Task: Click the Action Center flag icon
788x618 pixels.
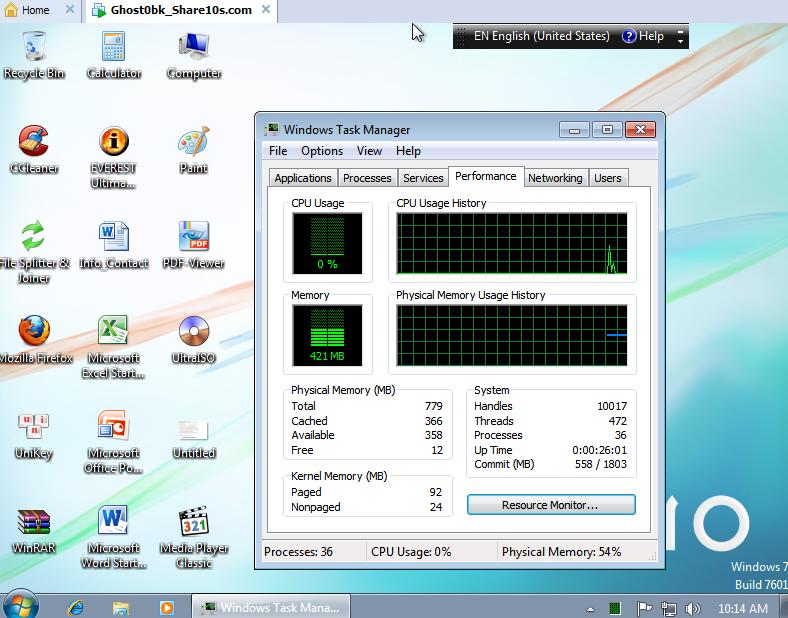Action: point(644,609)
